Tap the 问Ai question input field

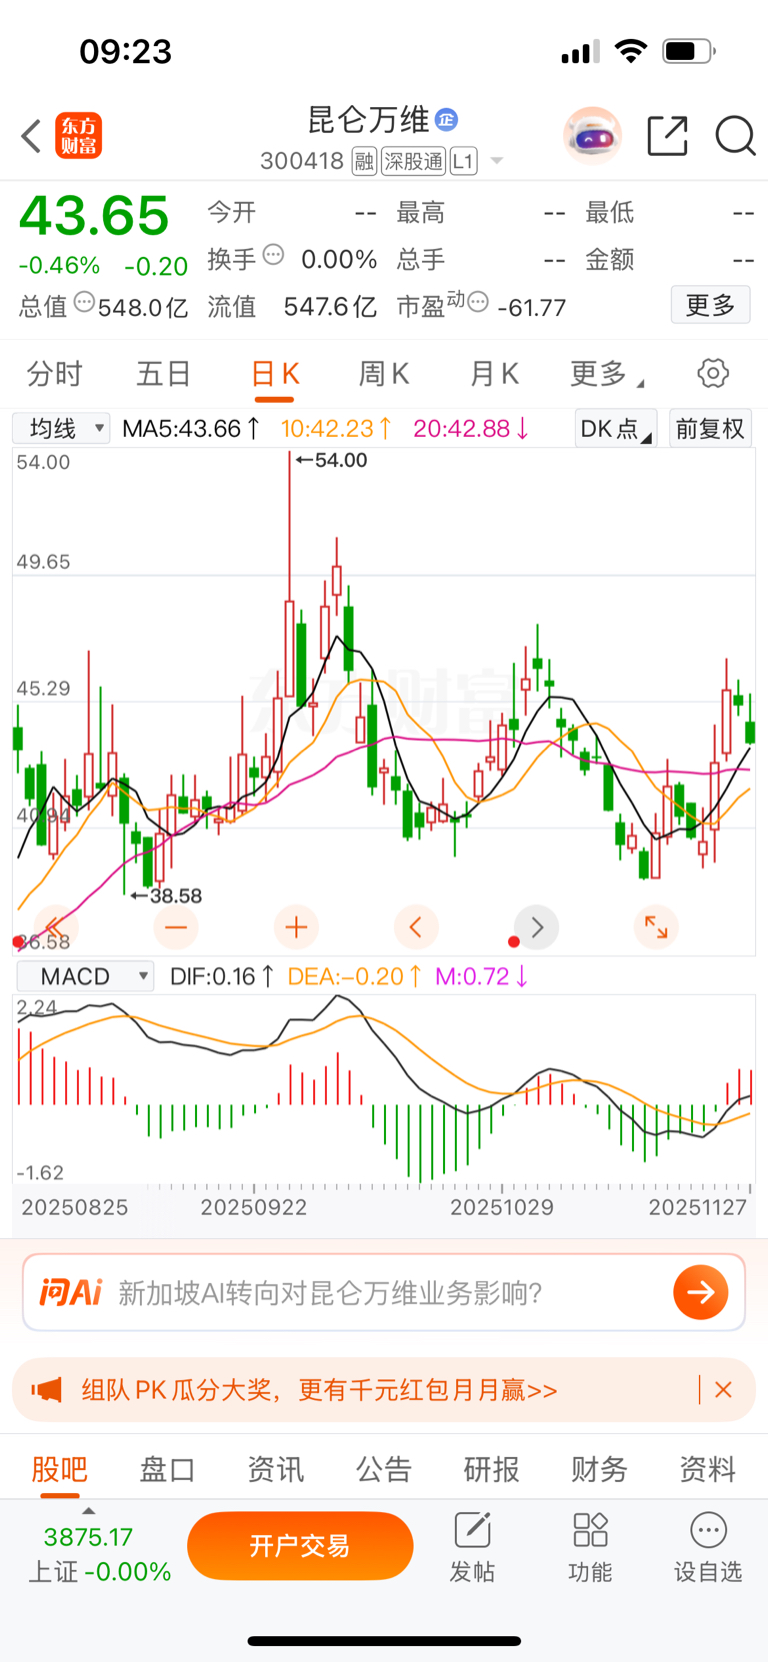click(x=384, y=1293)
